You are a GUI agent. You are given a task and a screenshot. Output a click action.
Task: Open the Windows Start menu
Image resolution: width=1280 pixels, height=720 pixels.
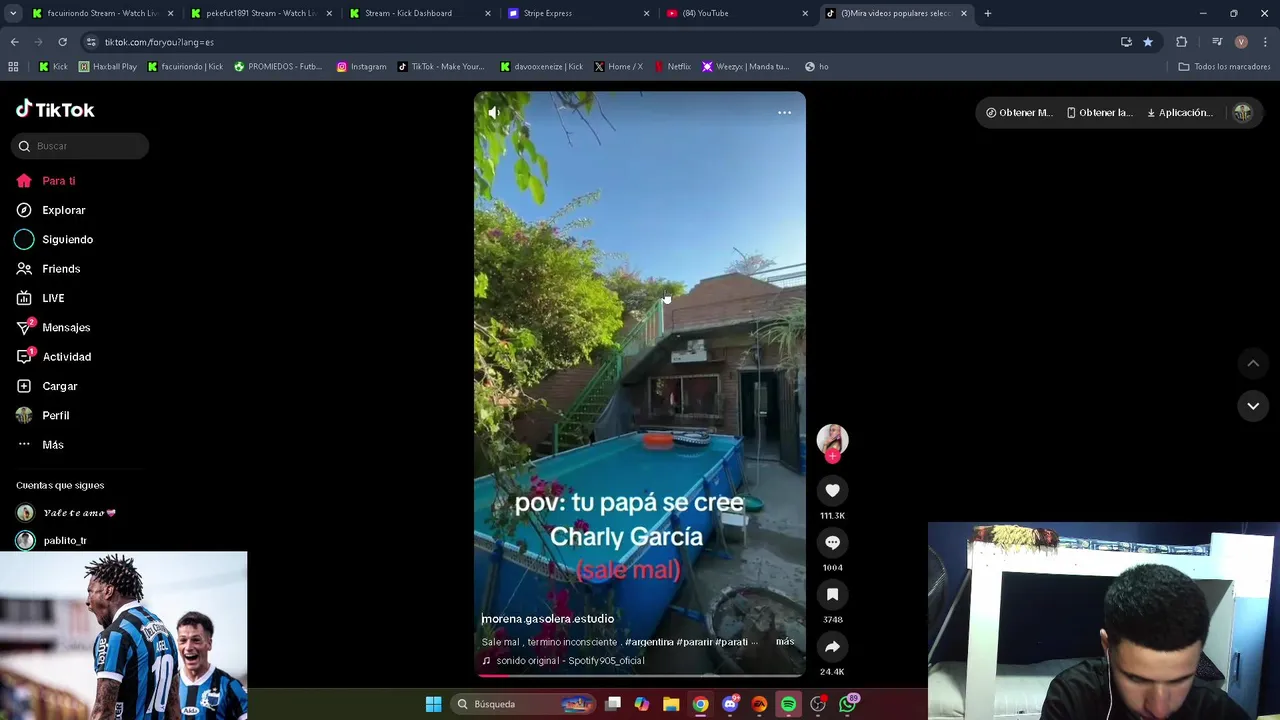pos(433,704)
